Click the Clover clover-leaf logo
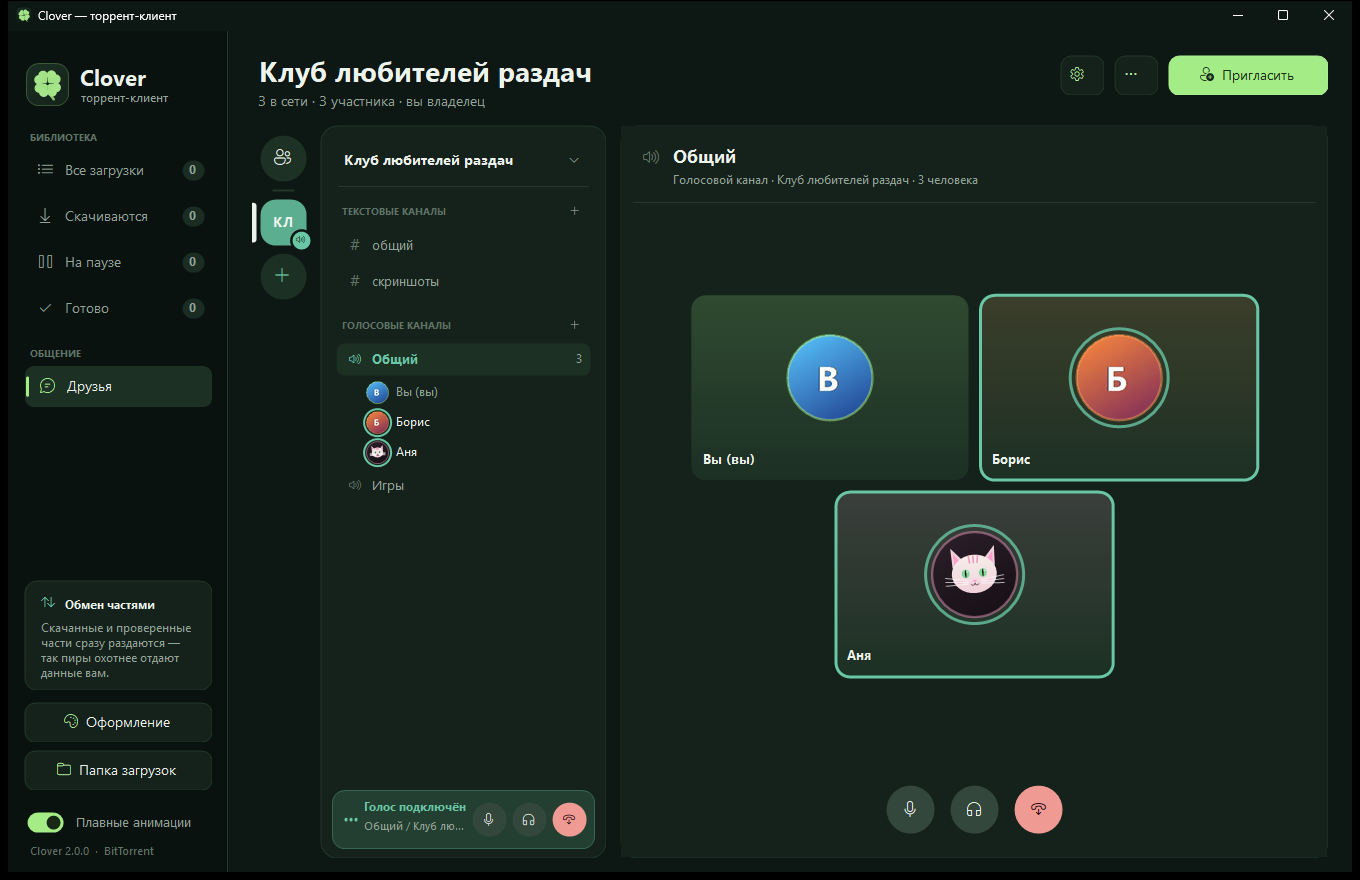Screen dimensions: 1360x880 tap(47, 85)
